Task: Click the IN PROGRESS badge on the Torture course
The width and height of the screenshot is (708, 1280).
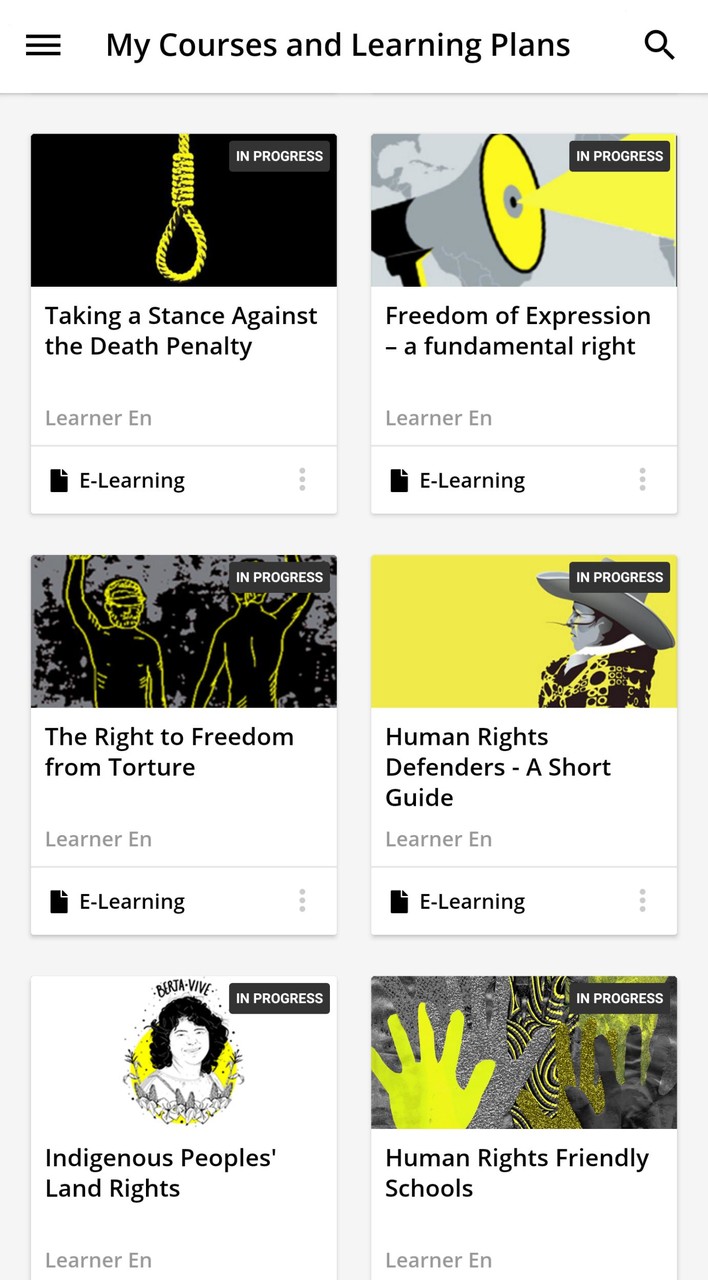Action: tap(279, 577)
